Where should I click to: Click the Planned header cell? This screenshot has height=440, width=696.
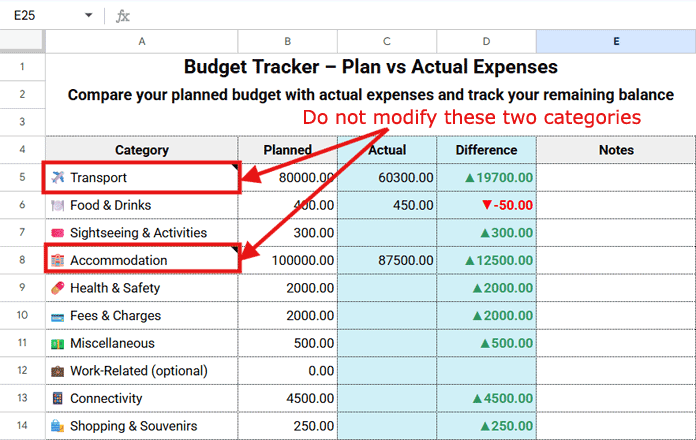click(x=288, y=150)
